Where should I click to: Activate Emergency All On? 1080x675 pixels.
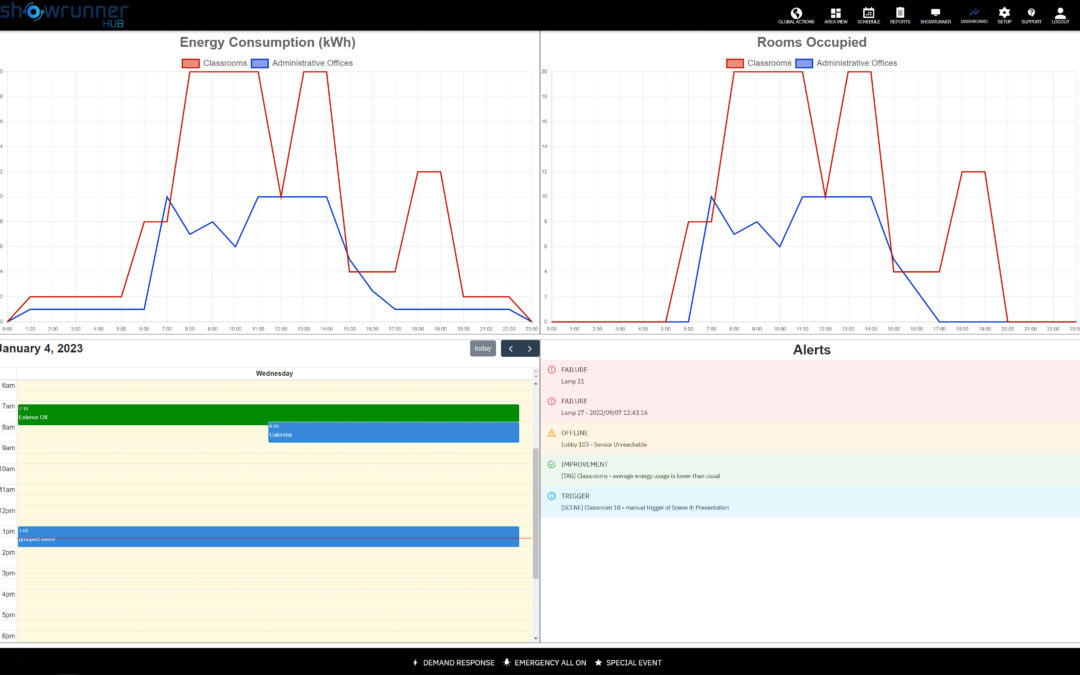click(544, 663)
